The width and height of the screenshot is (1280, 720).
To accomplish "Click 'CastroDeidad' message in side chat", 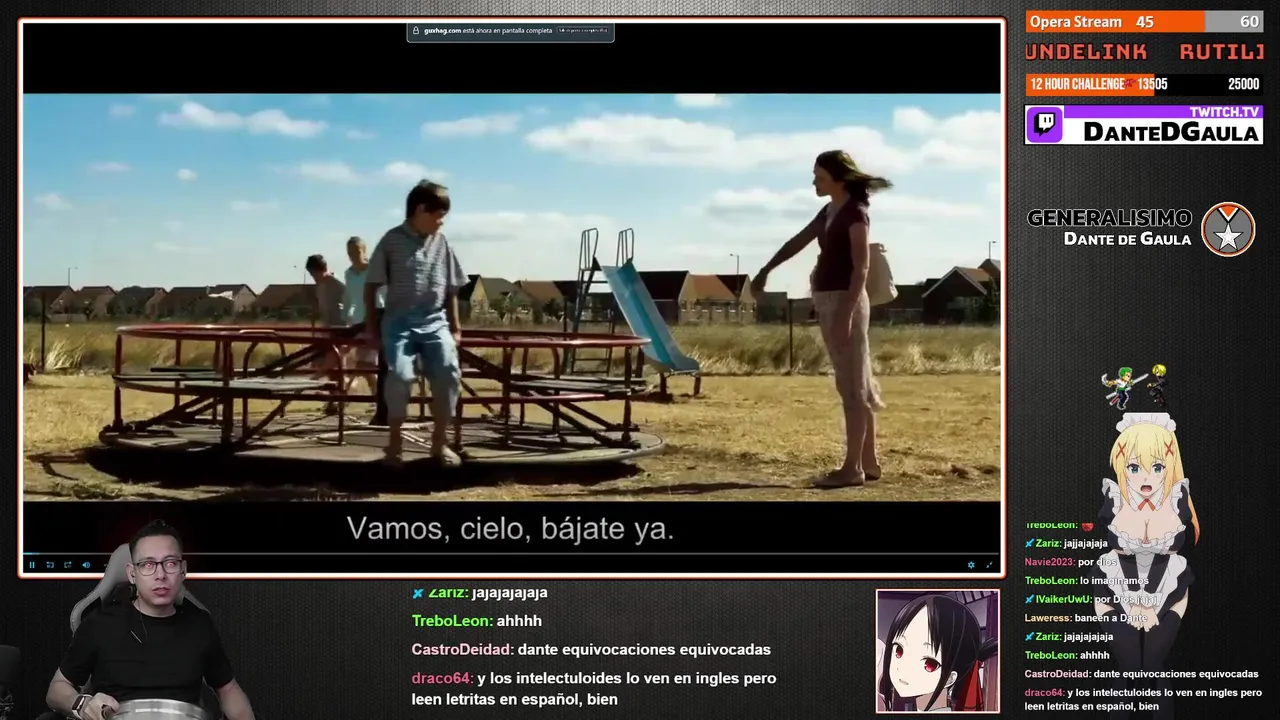I will pos(1141,674).
